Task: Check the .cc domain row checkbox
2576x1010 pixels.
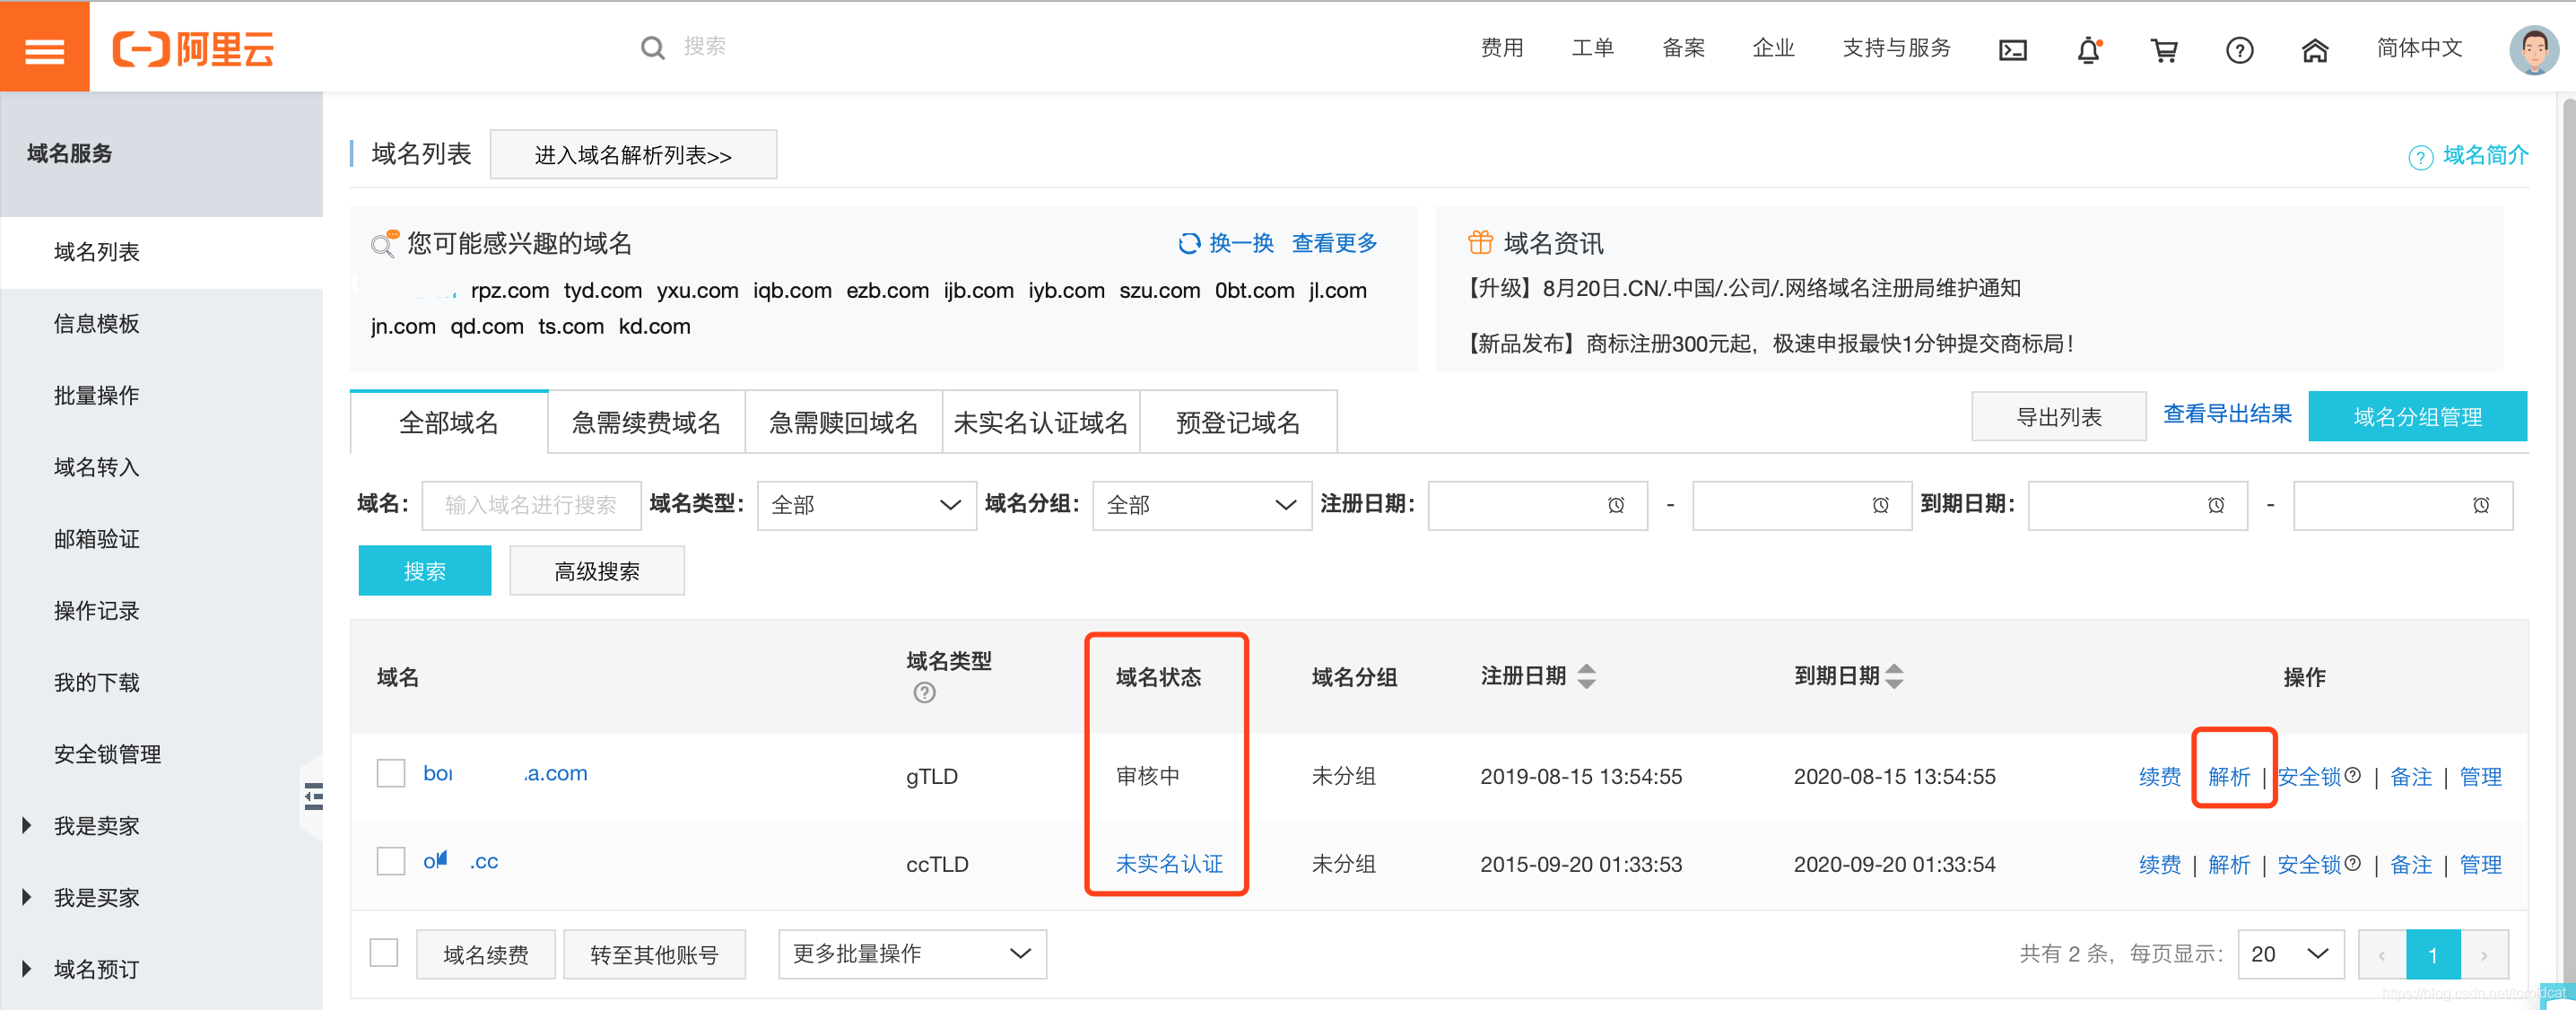Action: (391, 861)
